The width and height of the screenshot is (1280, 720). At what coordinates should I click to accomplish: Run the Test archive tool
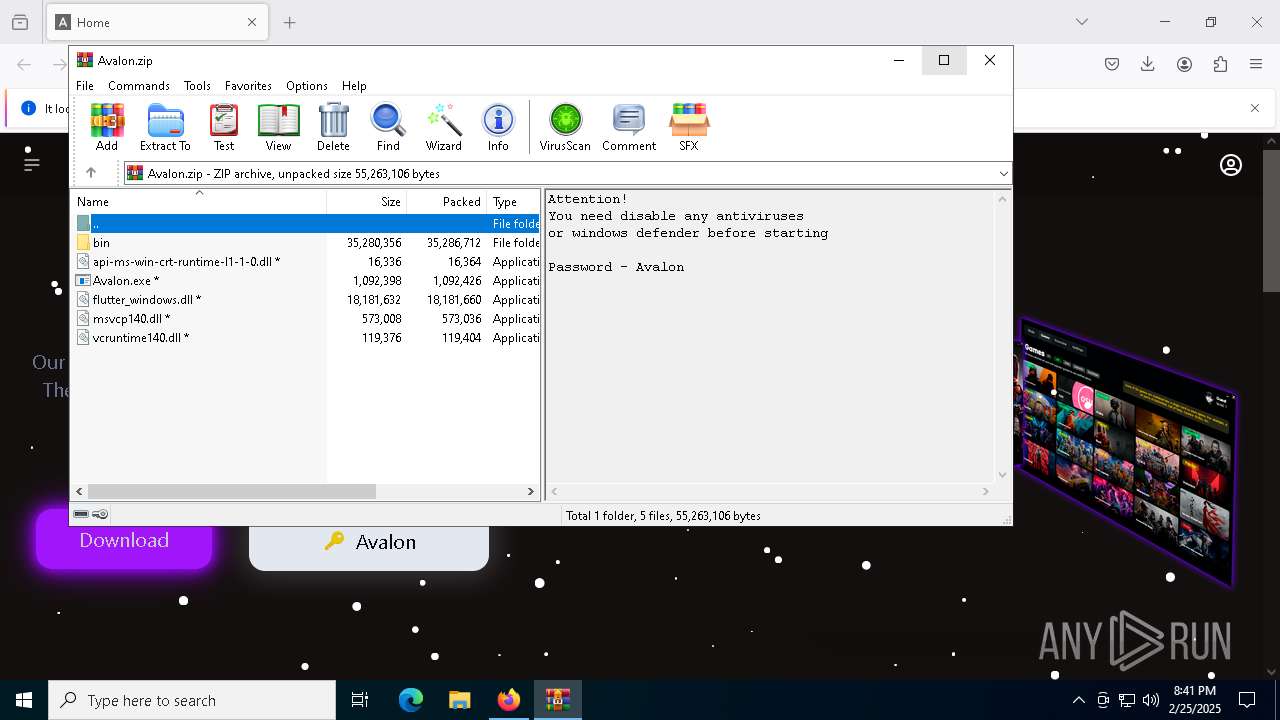click(x=224, y=127)
